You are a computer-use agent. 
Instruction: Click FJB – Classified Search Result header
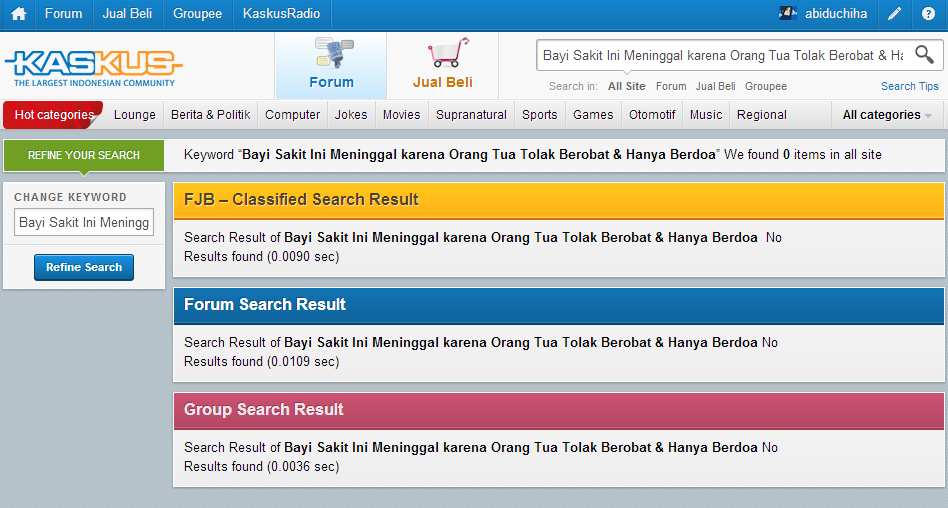[559, 200]
